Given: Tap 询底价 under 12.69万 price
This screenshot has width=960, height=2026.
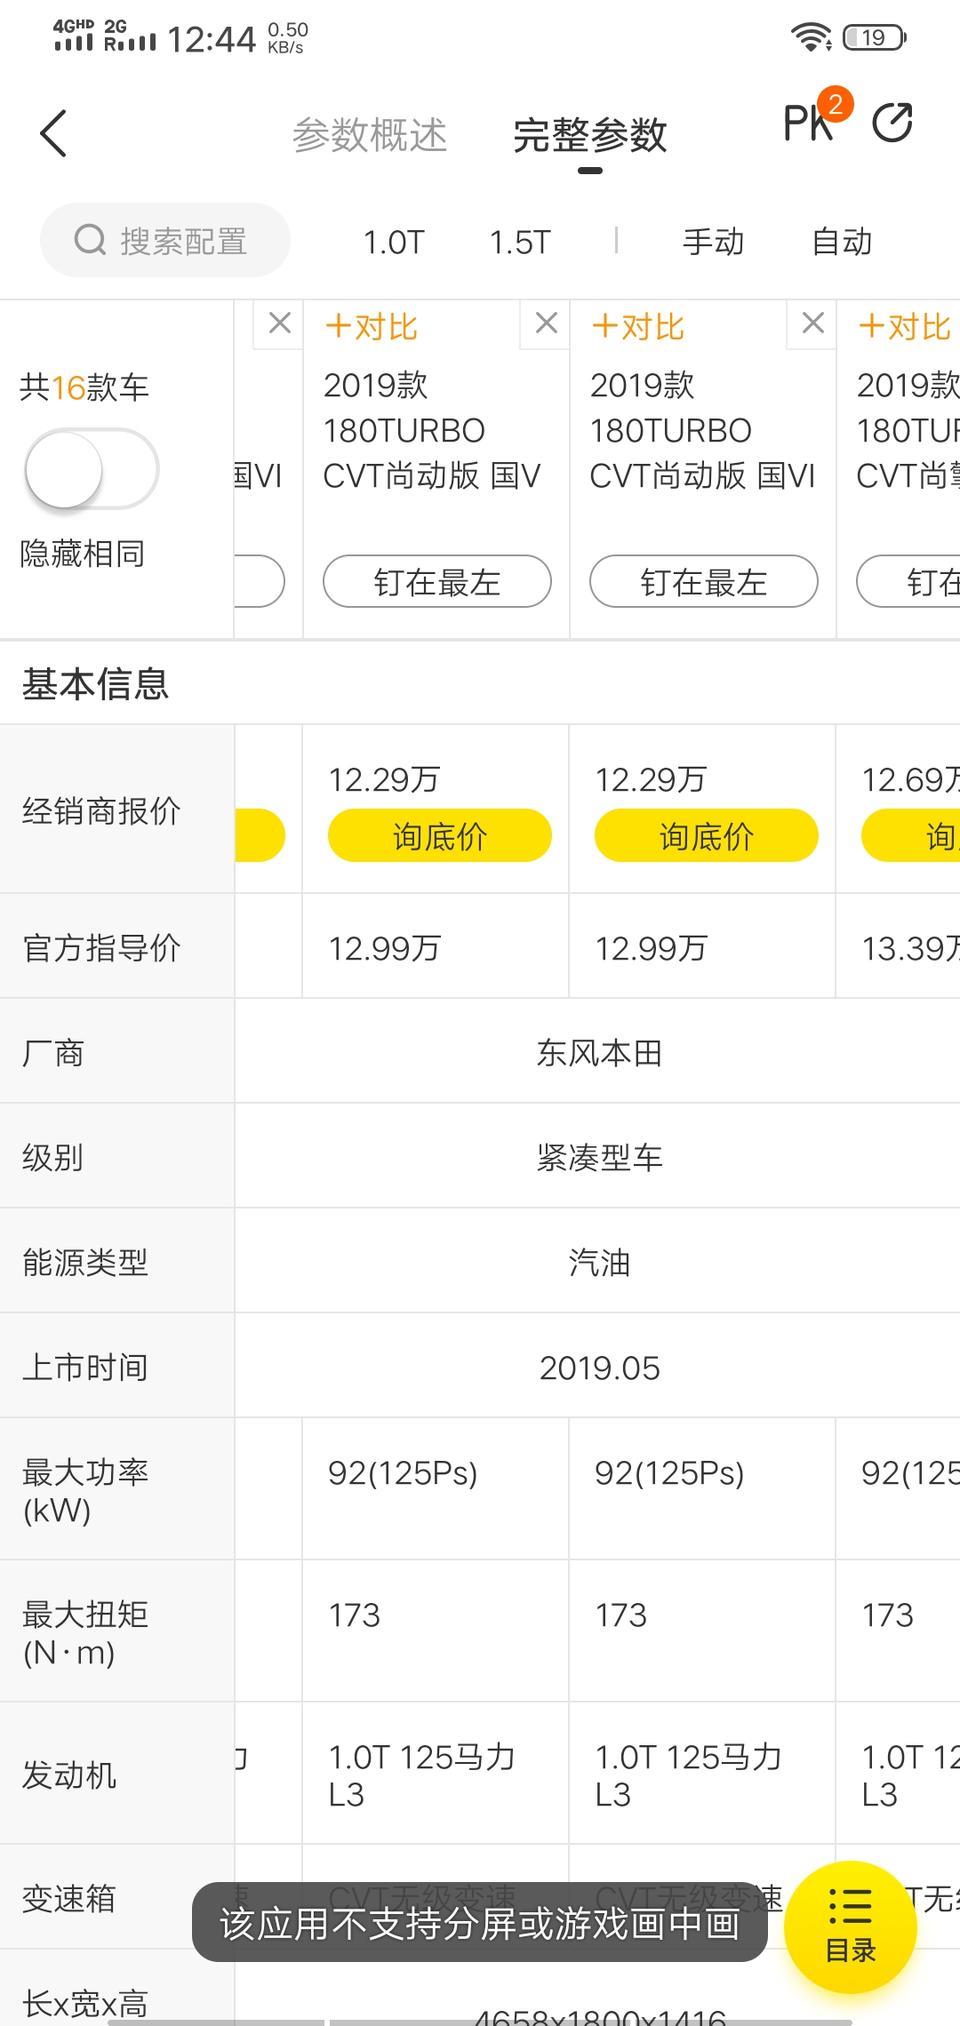Looking at the screenshot, I should [911, 835].
